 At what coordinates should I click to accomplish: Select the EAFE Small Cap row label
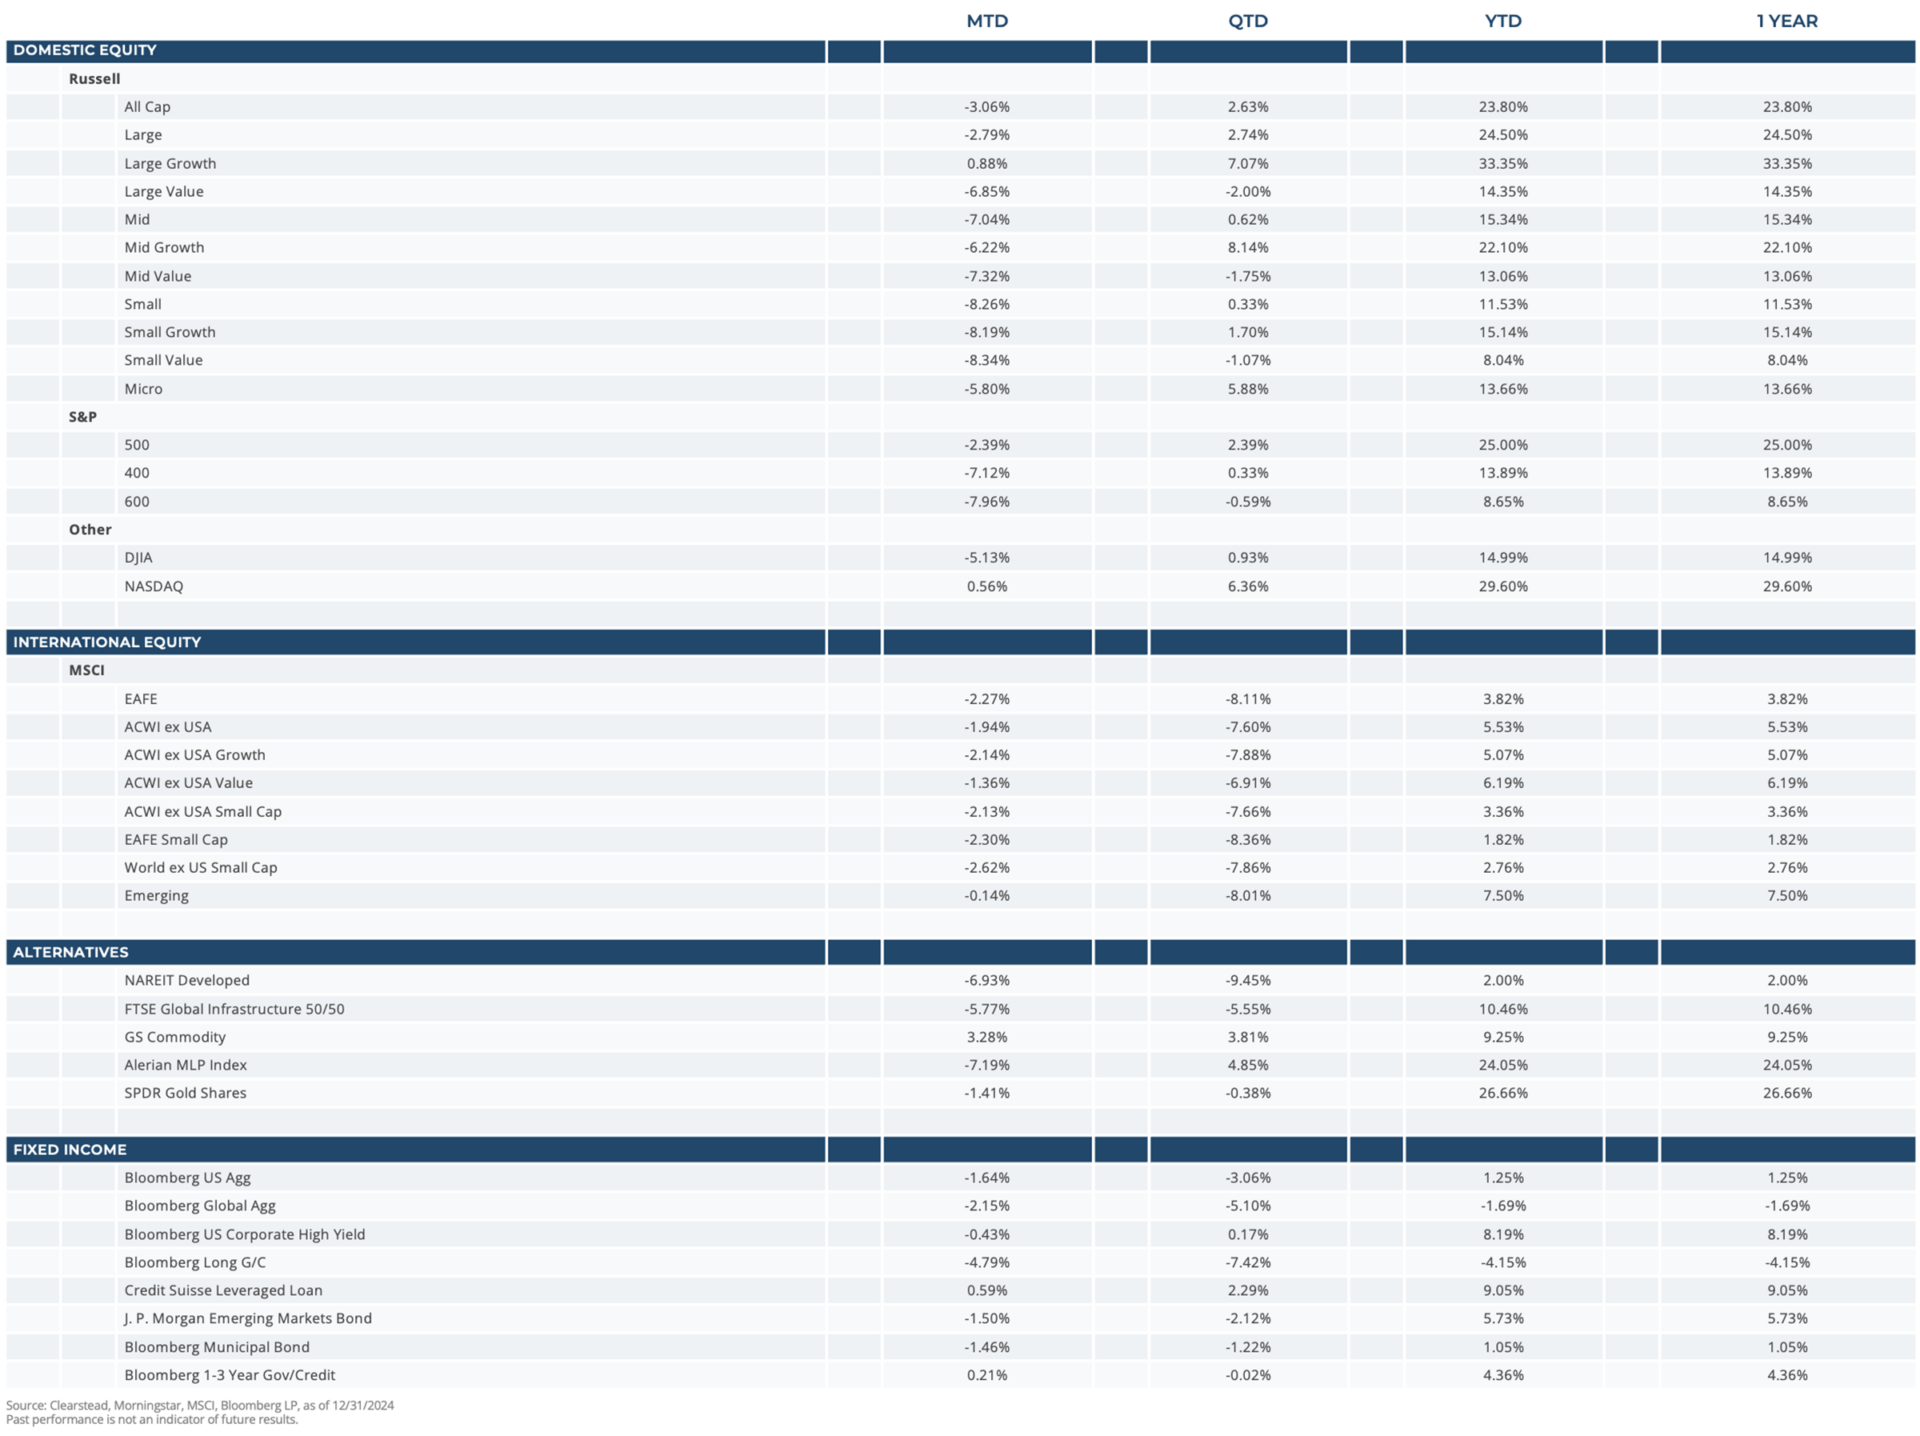[x=176, y=840]
